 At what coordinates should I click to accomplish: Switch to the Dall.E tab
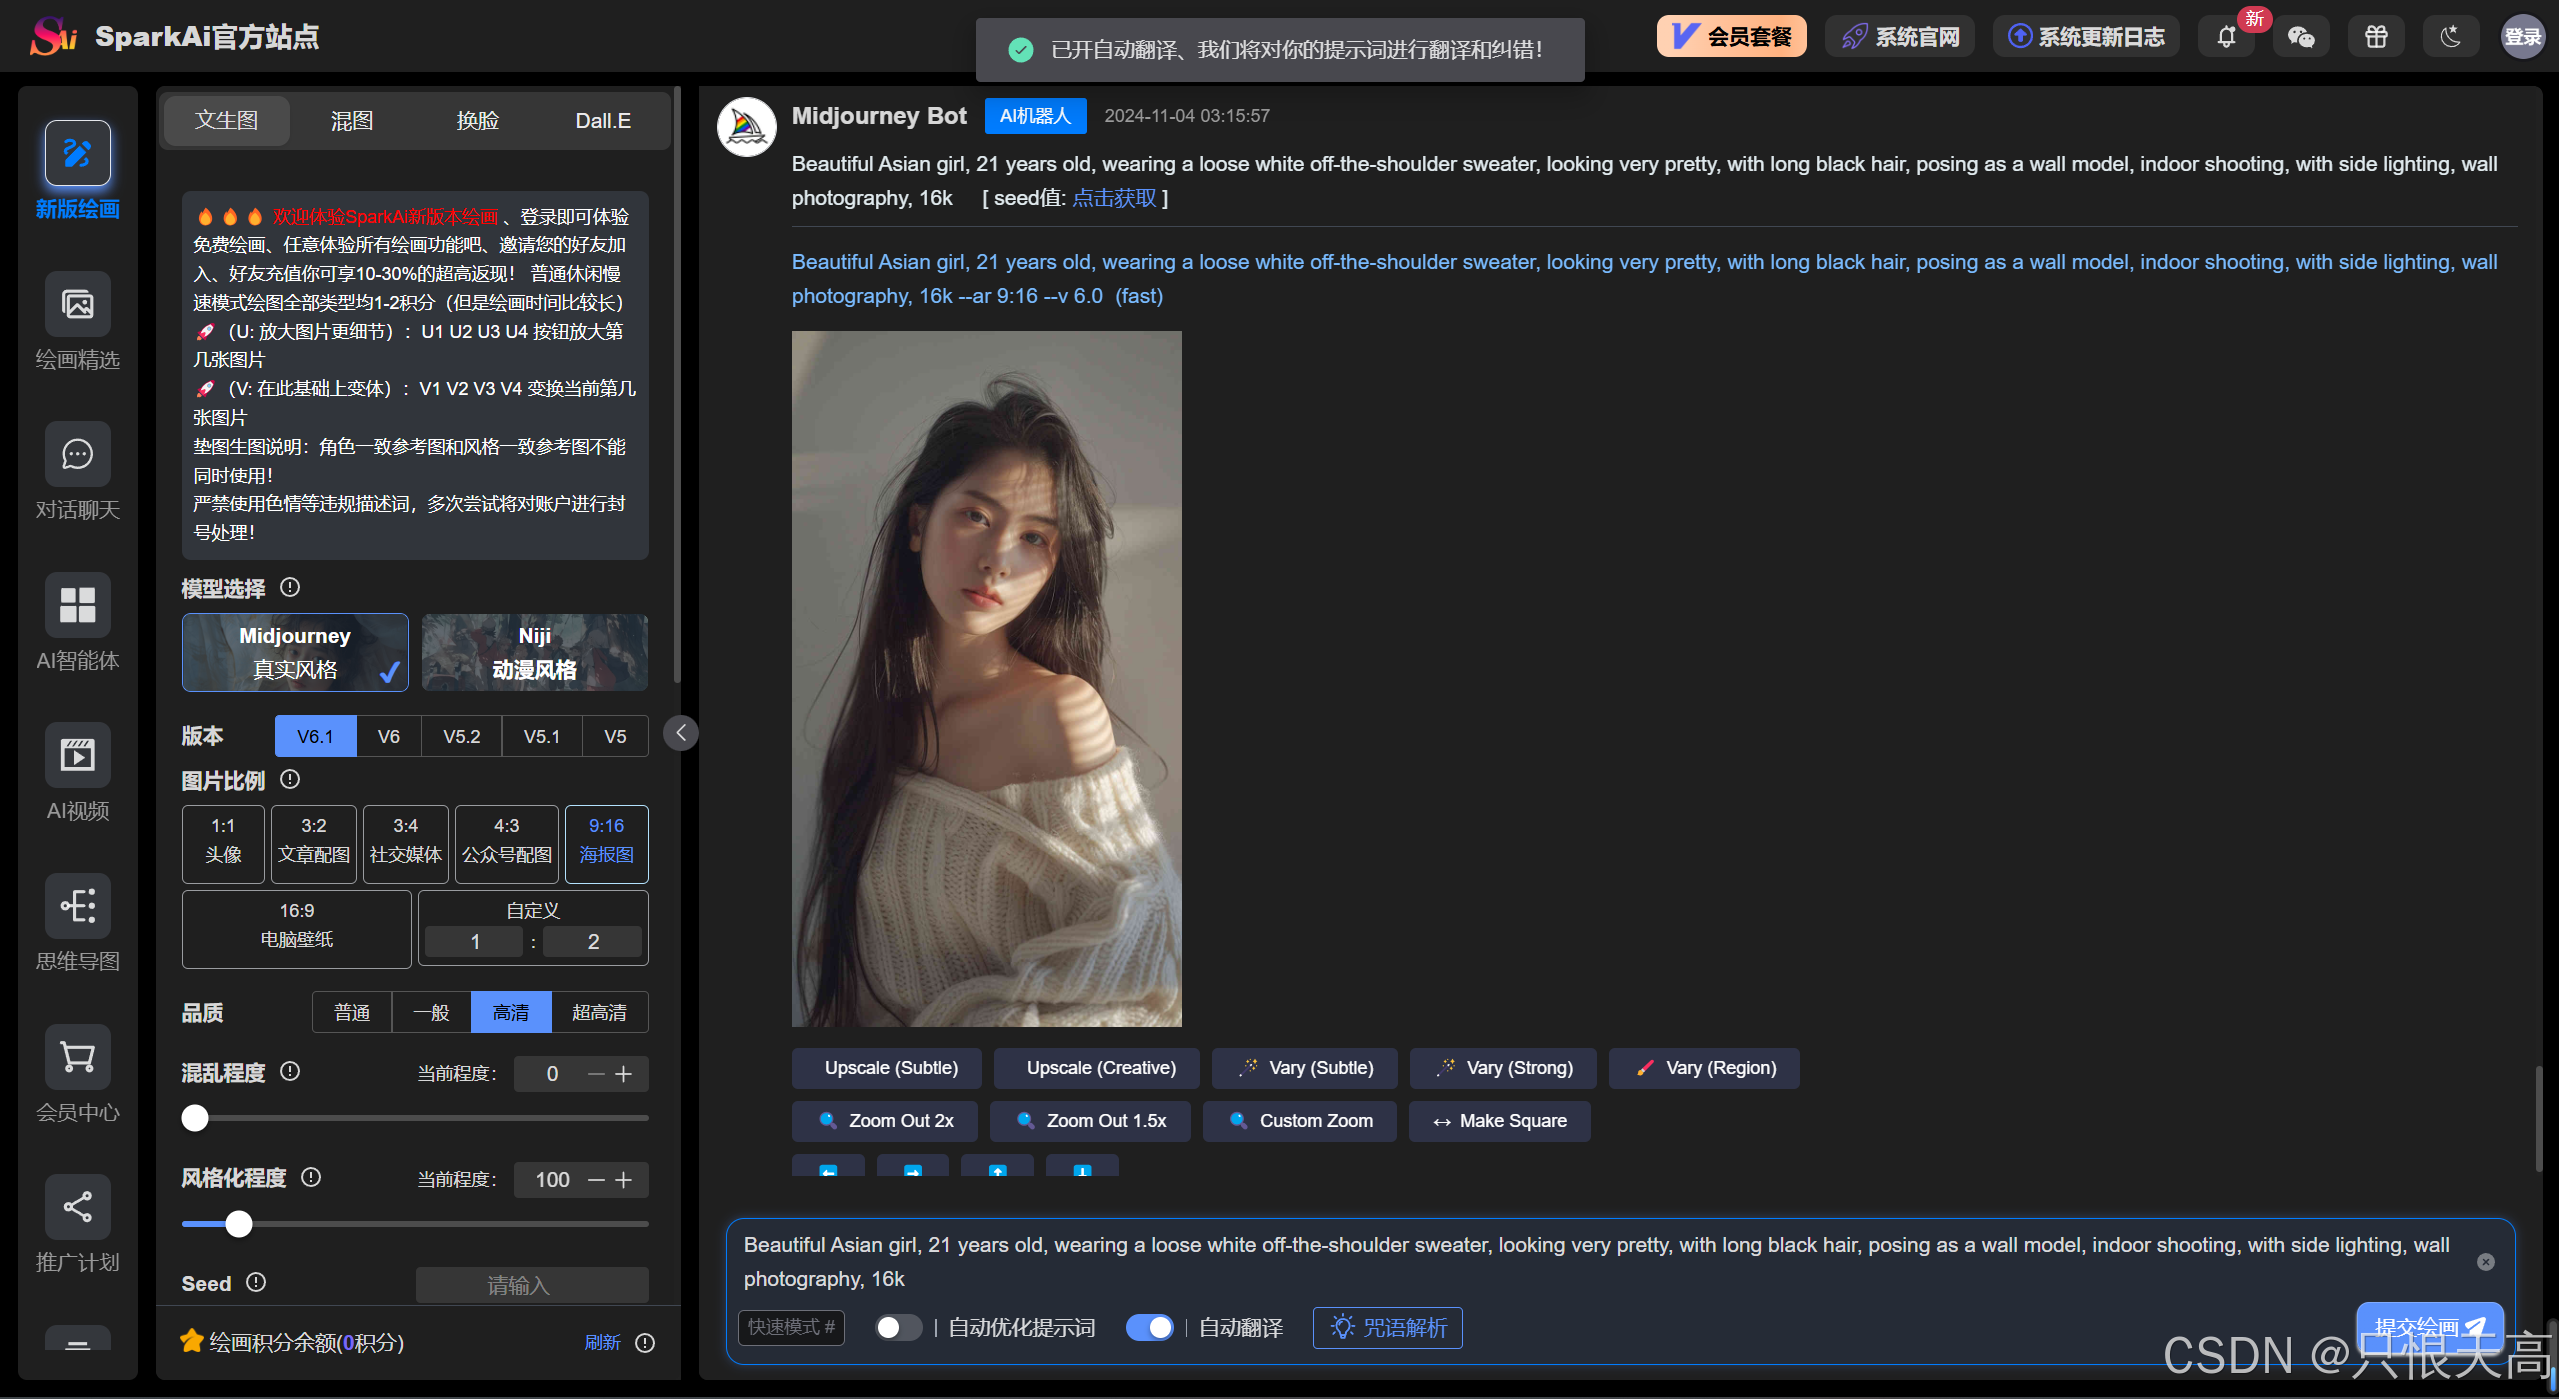pos(602,121)
